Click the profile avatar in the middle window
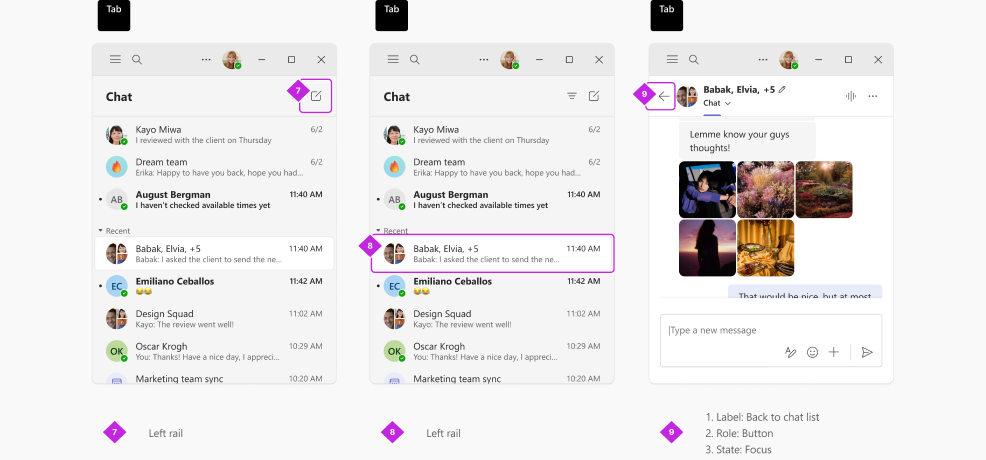 click(510, 60)
